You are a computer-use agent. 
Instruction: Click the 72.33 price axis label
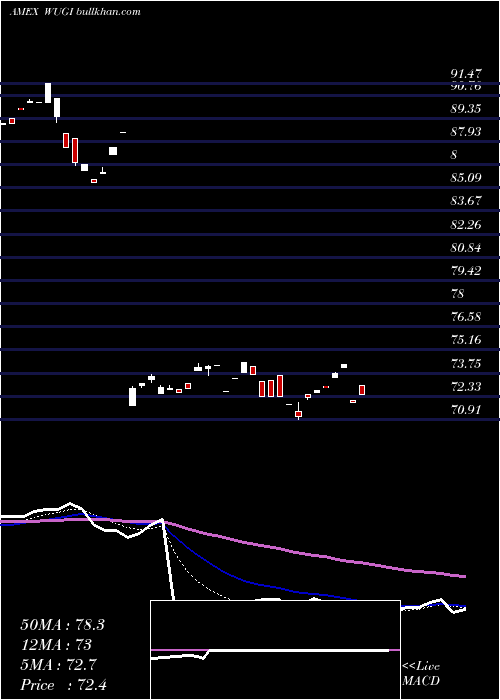pos(466,386)
